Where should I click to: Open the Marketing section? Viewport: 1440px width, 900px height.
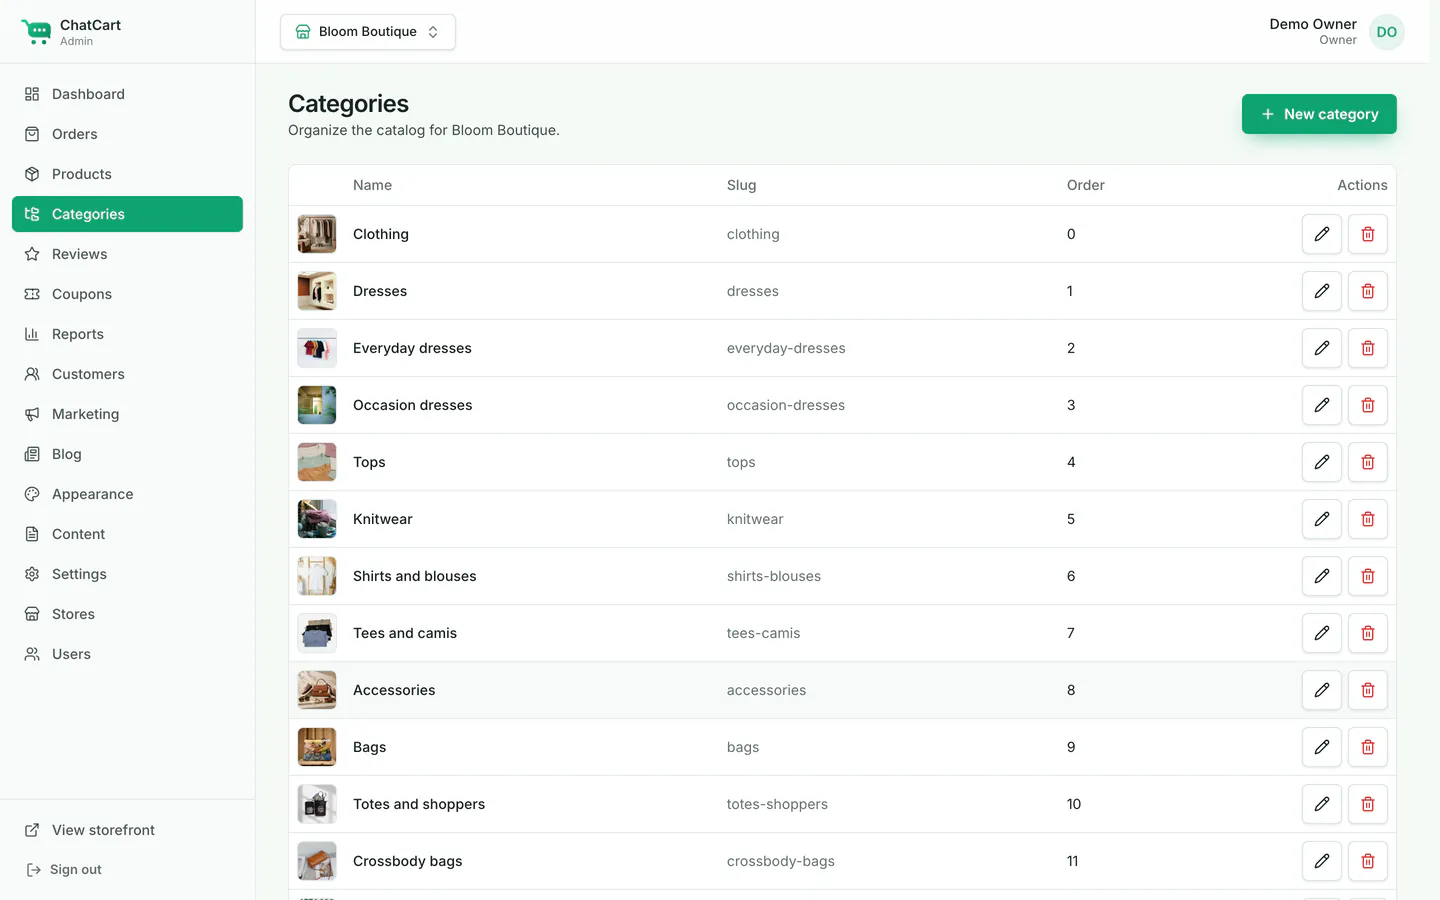click(127, 414)
